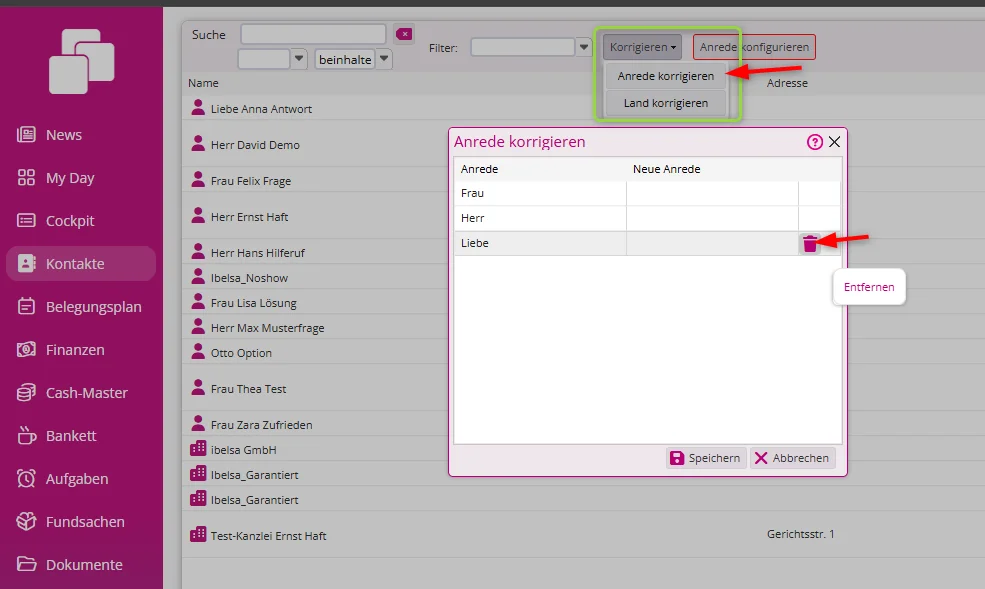The image size is (985, 589).
Task: Clear the search with the pink X icon
Action: coord(404,34)
